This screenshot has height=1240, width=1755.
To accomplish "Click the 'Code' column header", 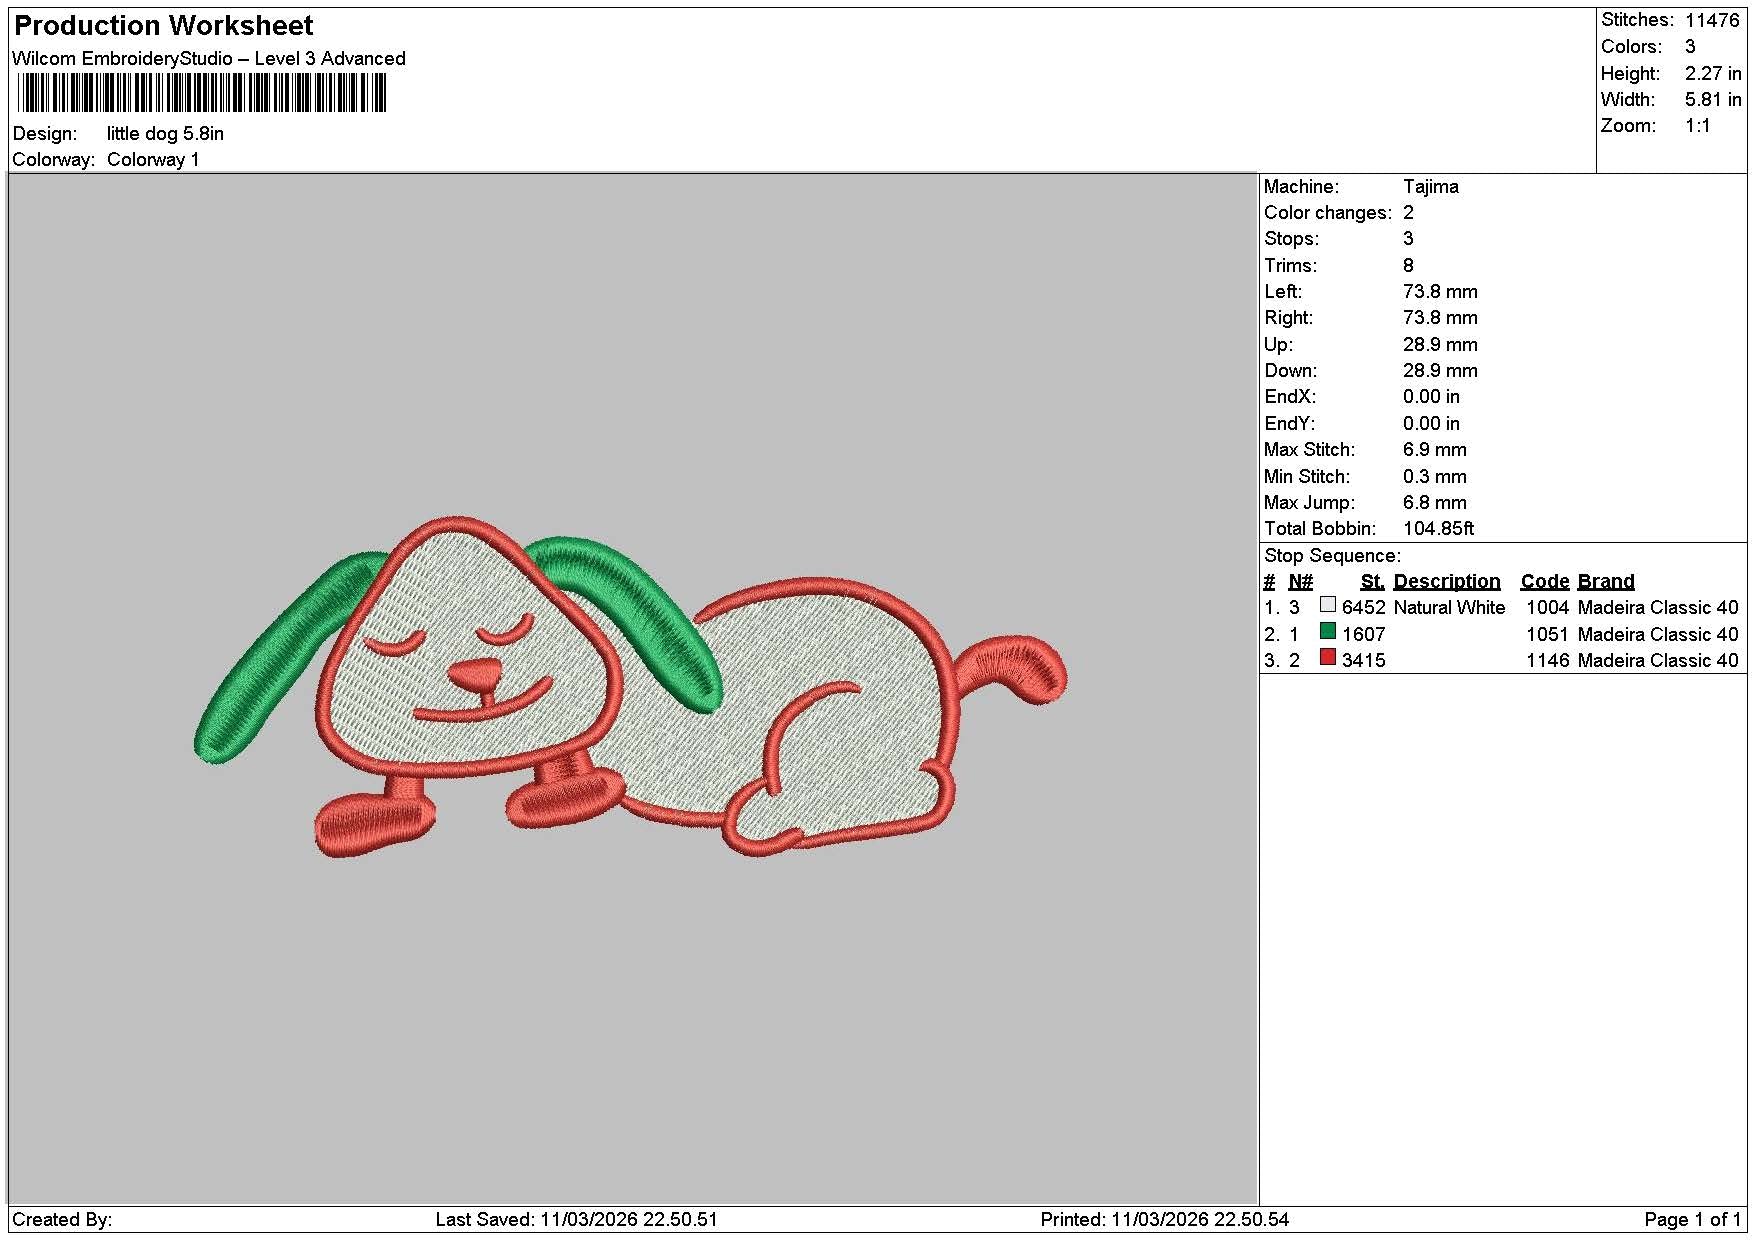I will (x=1544, y=581).
